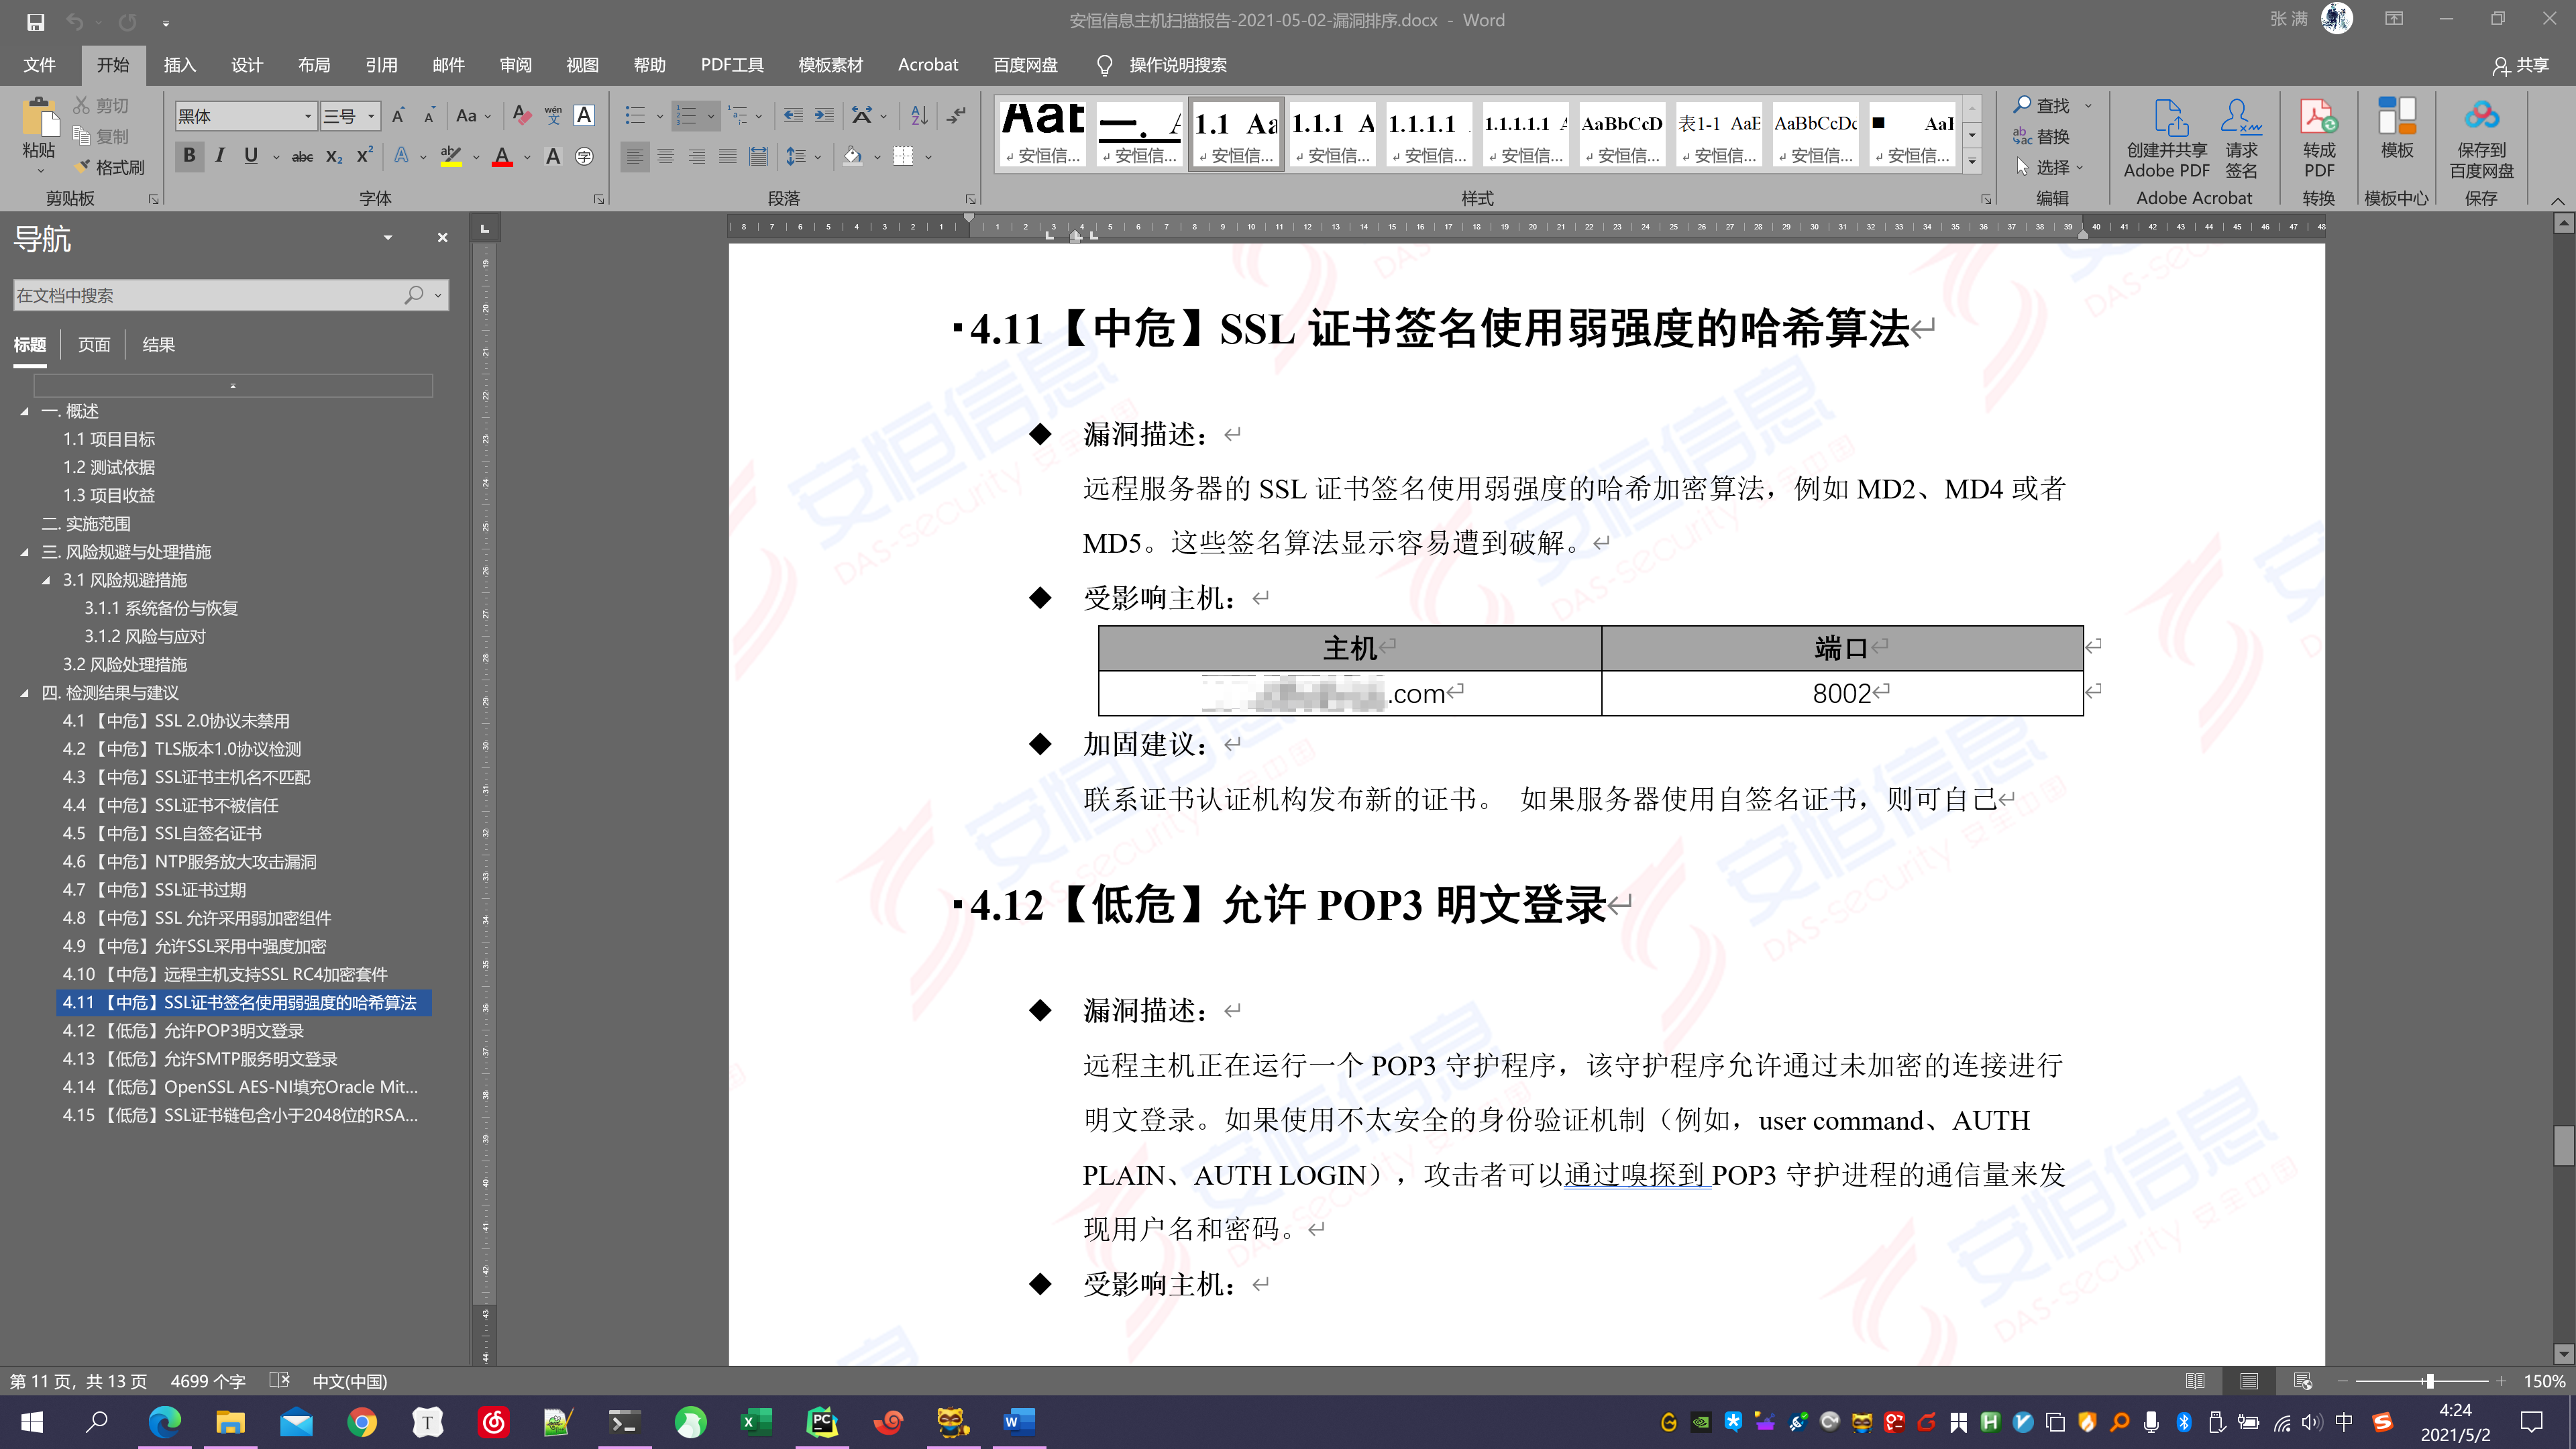This screenshot has height=1449, width=2576.
Task: Collapse the 四. 检测结果与建议 heading
Action: (25, 693)
